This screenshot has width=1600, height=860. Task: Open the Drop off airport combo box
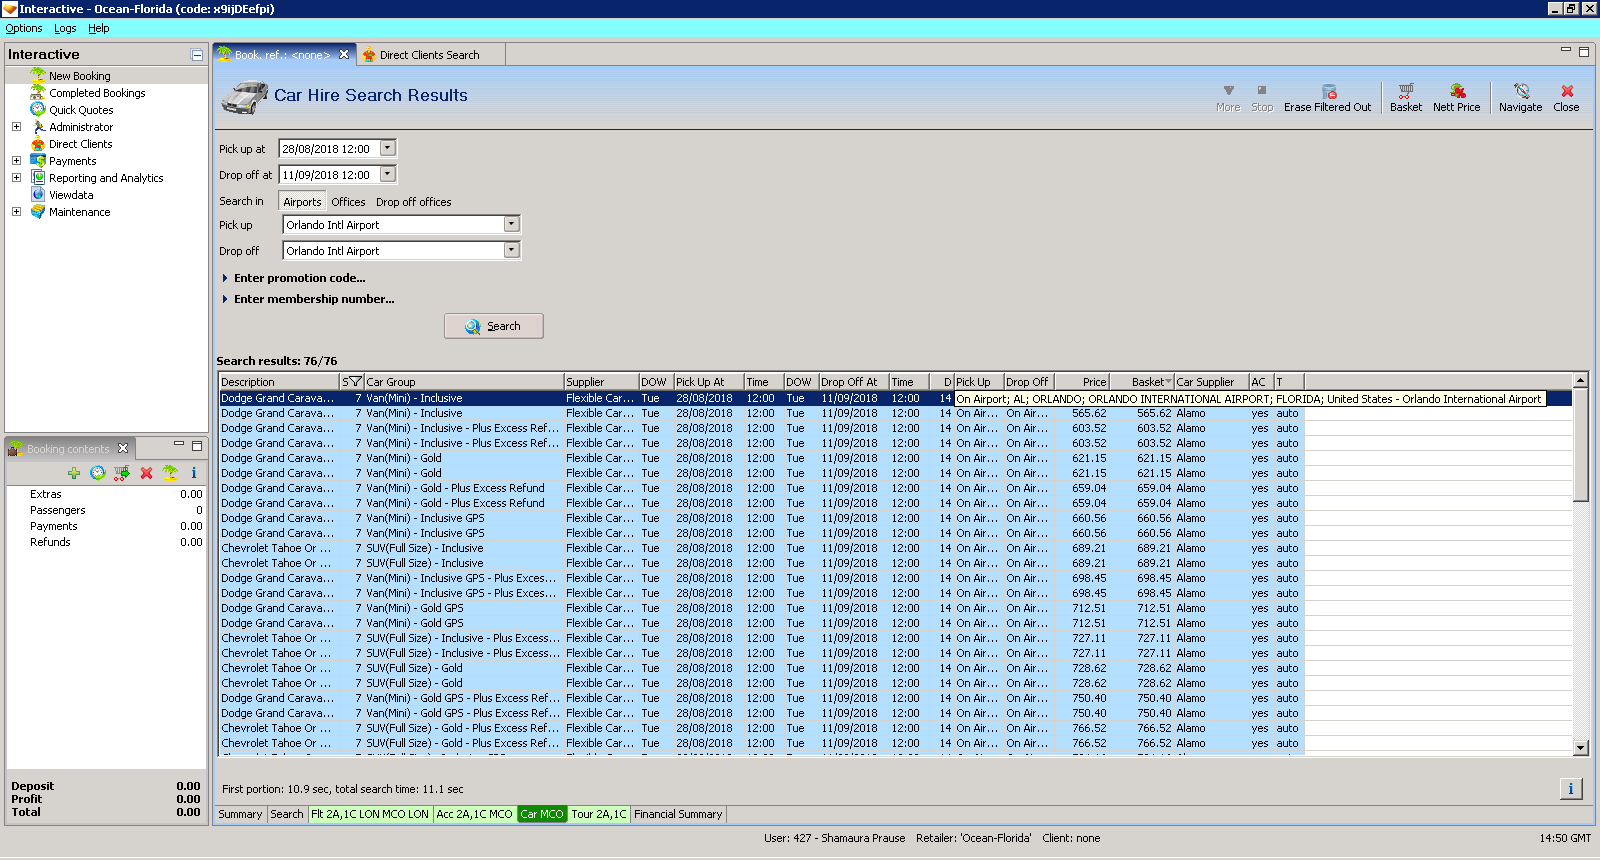[511, 251]
